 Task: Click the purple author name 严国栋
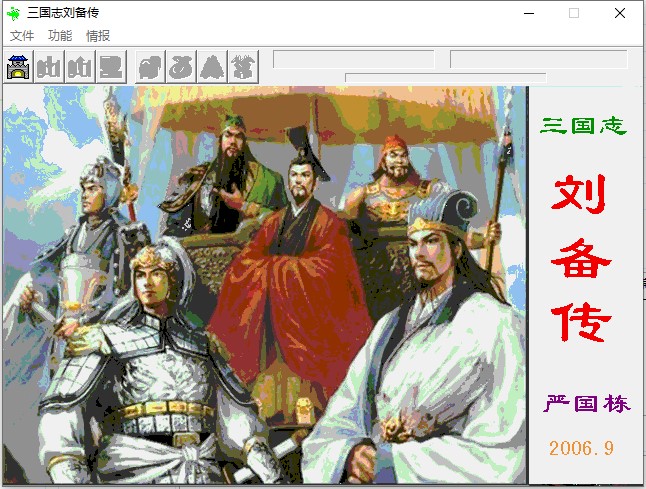pos(587,403)
